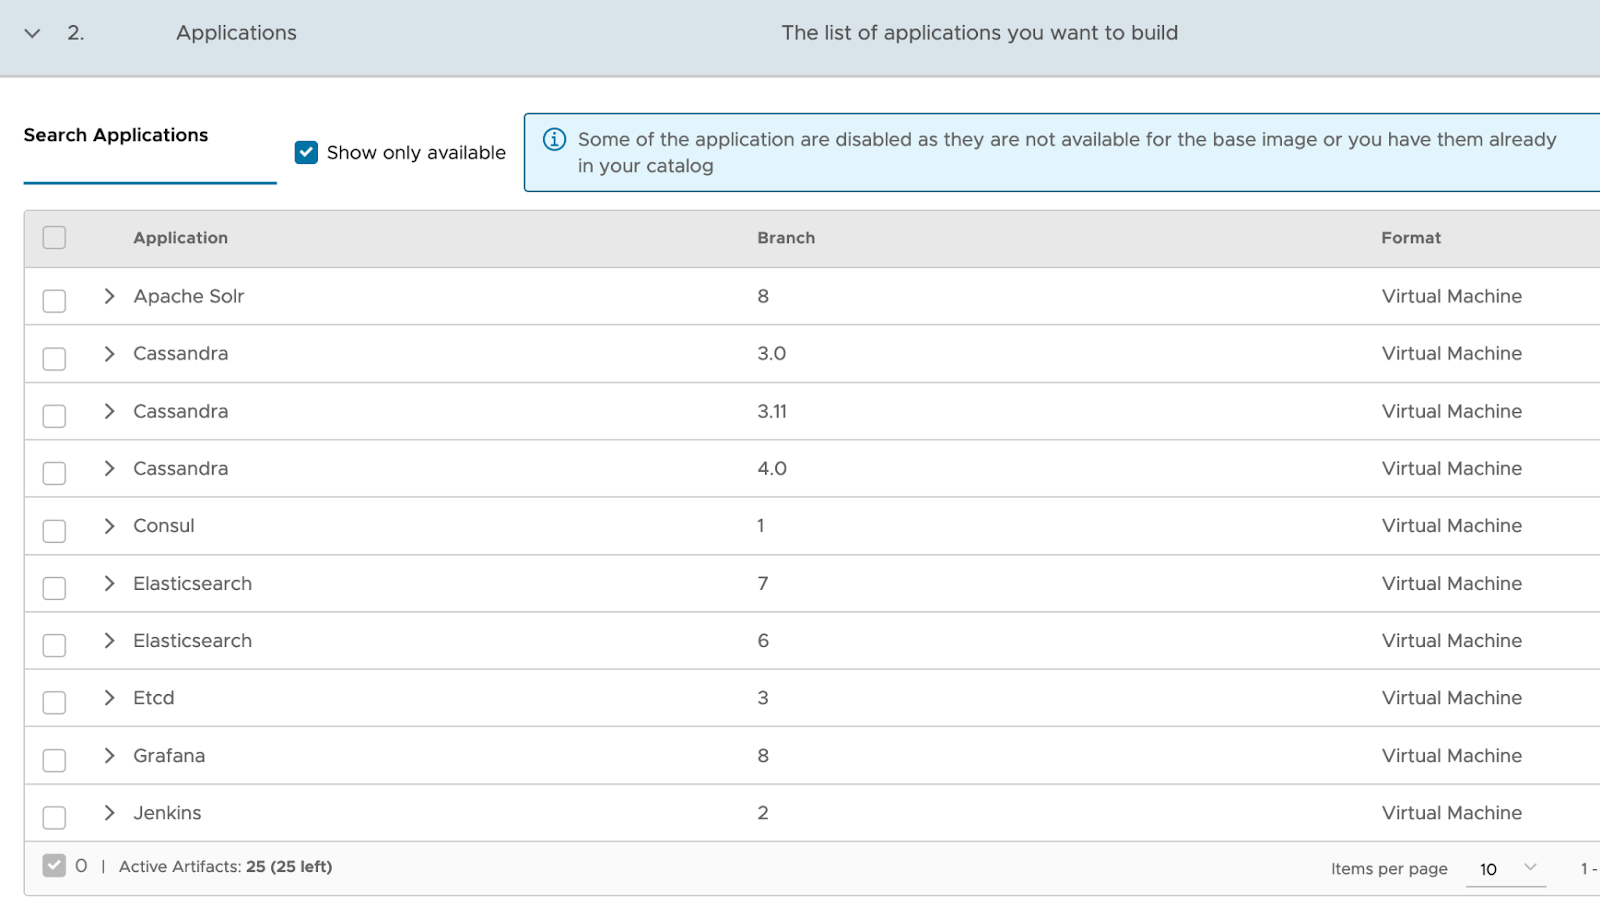Click the Applications step title

(x=237, y=33)
